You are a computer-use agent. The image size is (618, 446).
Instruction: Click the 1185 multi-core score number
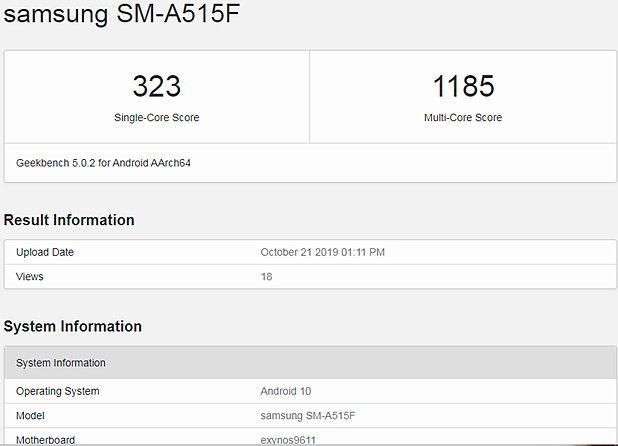(x=463, y=86)
